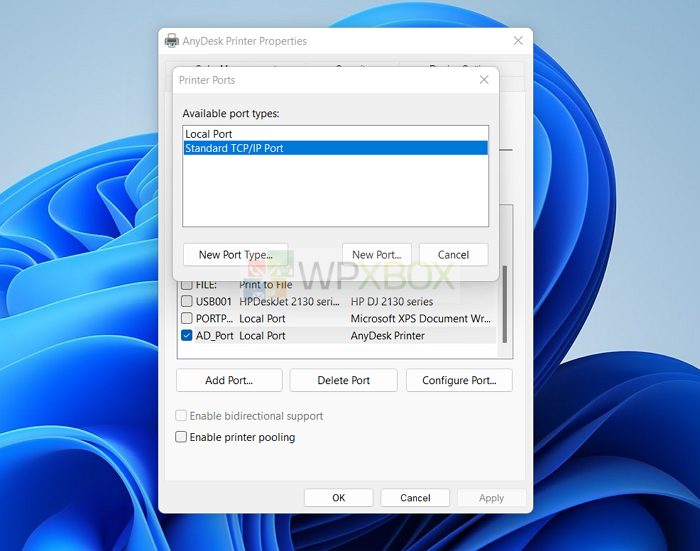The image size is (700, 551).
Task: Click the Delete Port button
Action: [343, 380]
